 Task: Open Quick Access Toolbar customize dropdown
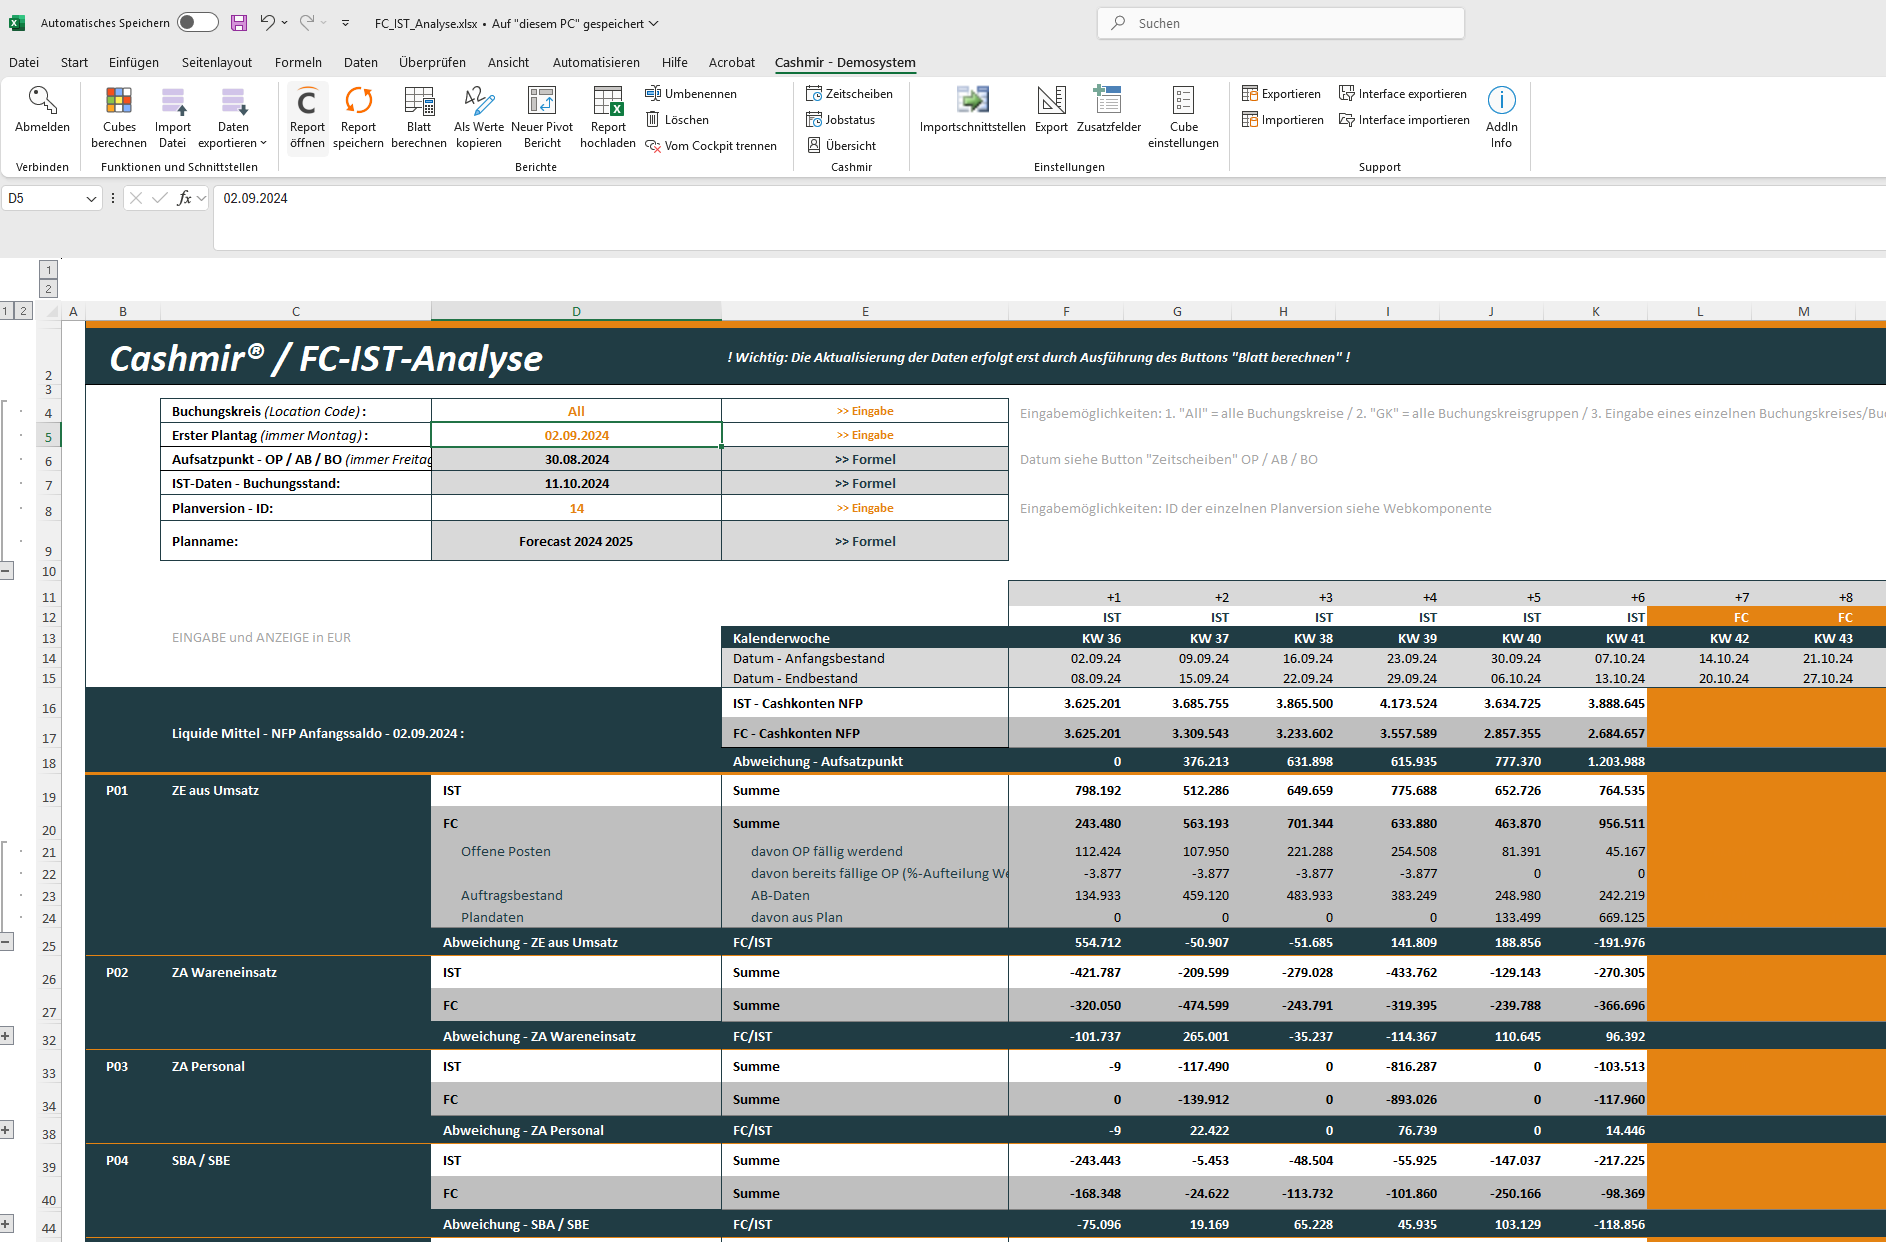(x=345, y=23)
